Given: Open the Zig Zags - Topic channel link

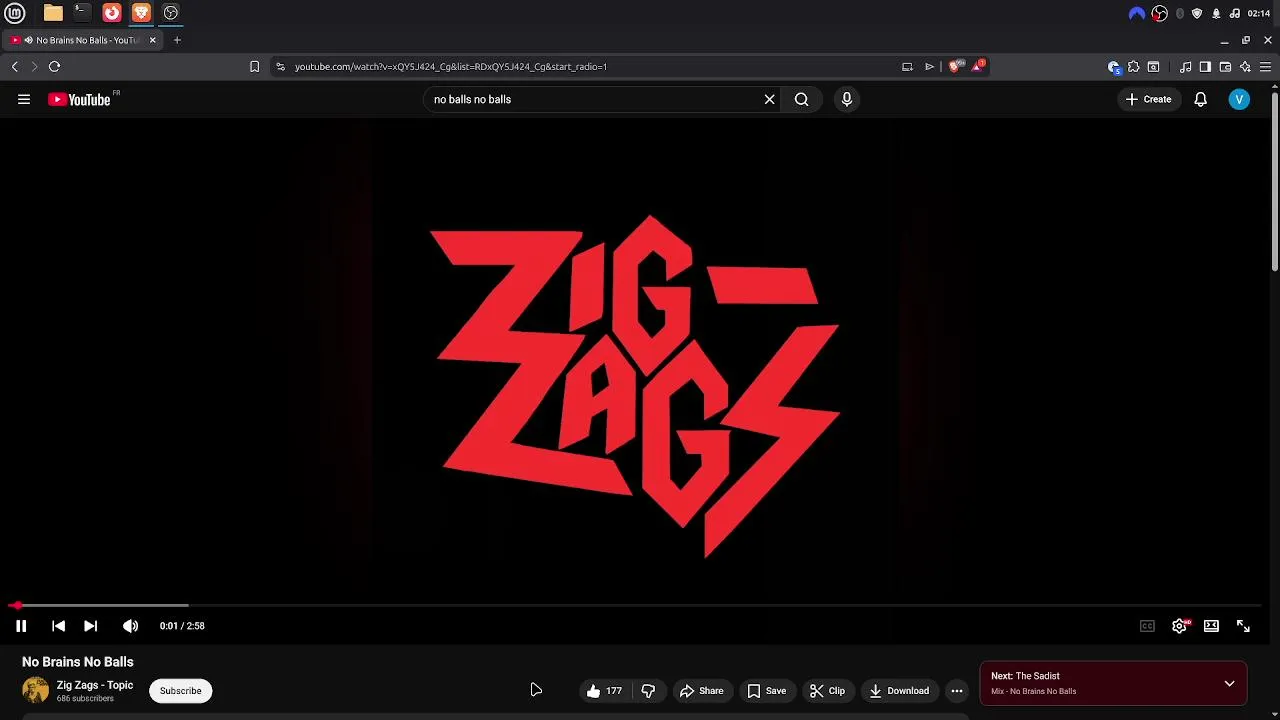Looking at the screenshot, I should 95,685.
